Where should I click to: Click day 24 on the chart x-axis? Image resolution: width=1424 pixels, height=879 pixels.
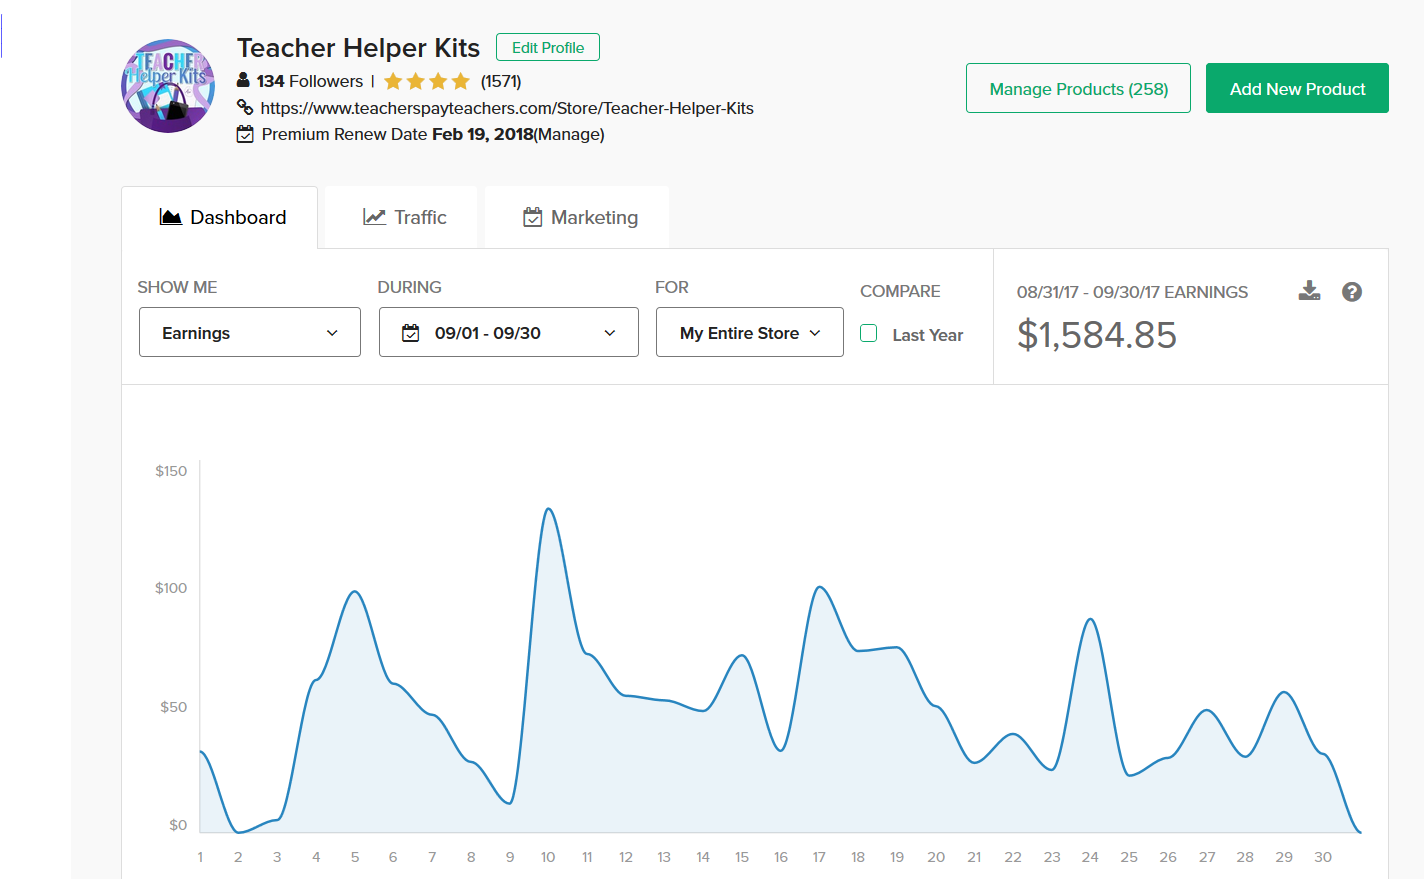click(1090, 857)
